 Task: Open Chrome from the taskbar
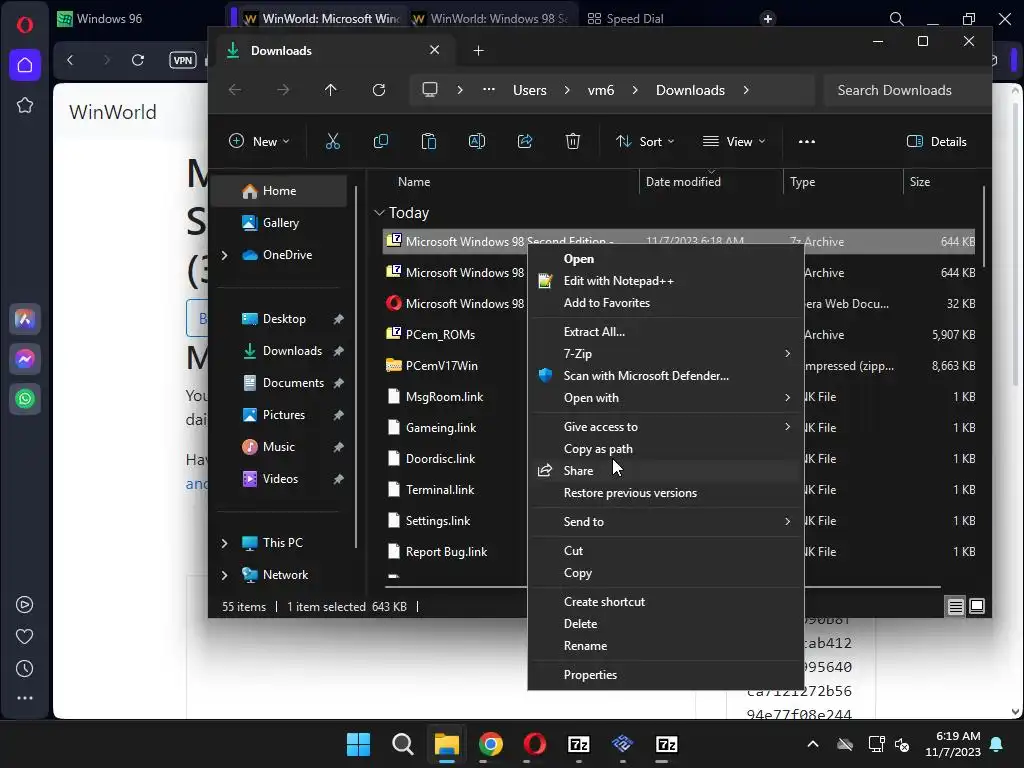(491, 744)
